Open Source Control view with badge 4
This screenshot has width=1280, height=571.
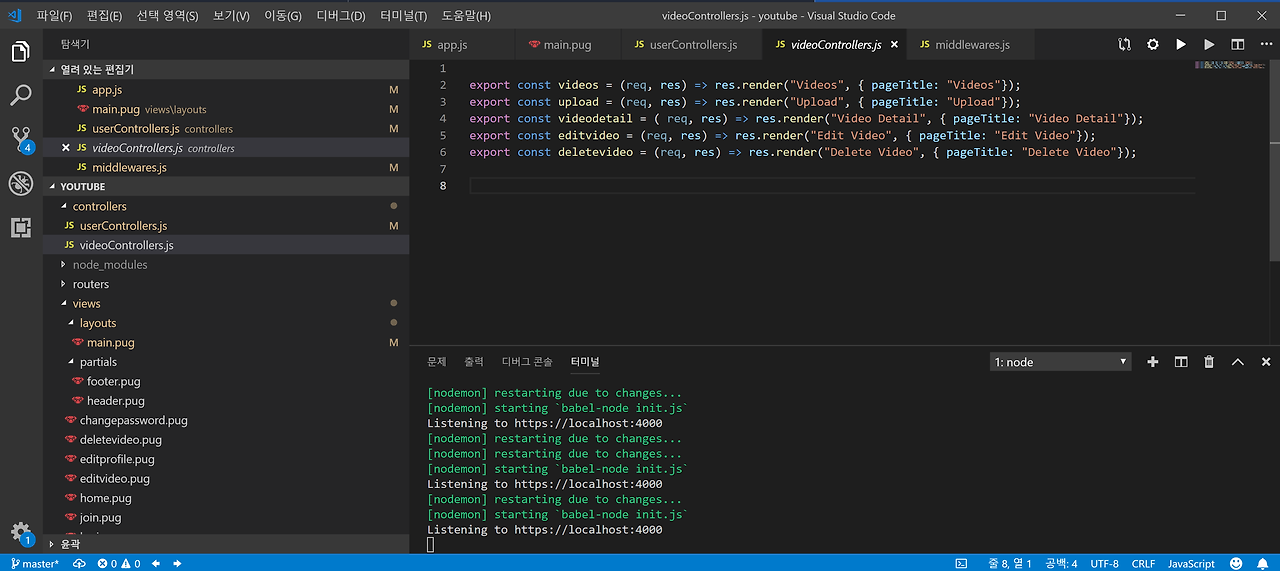pos(21,139)
